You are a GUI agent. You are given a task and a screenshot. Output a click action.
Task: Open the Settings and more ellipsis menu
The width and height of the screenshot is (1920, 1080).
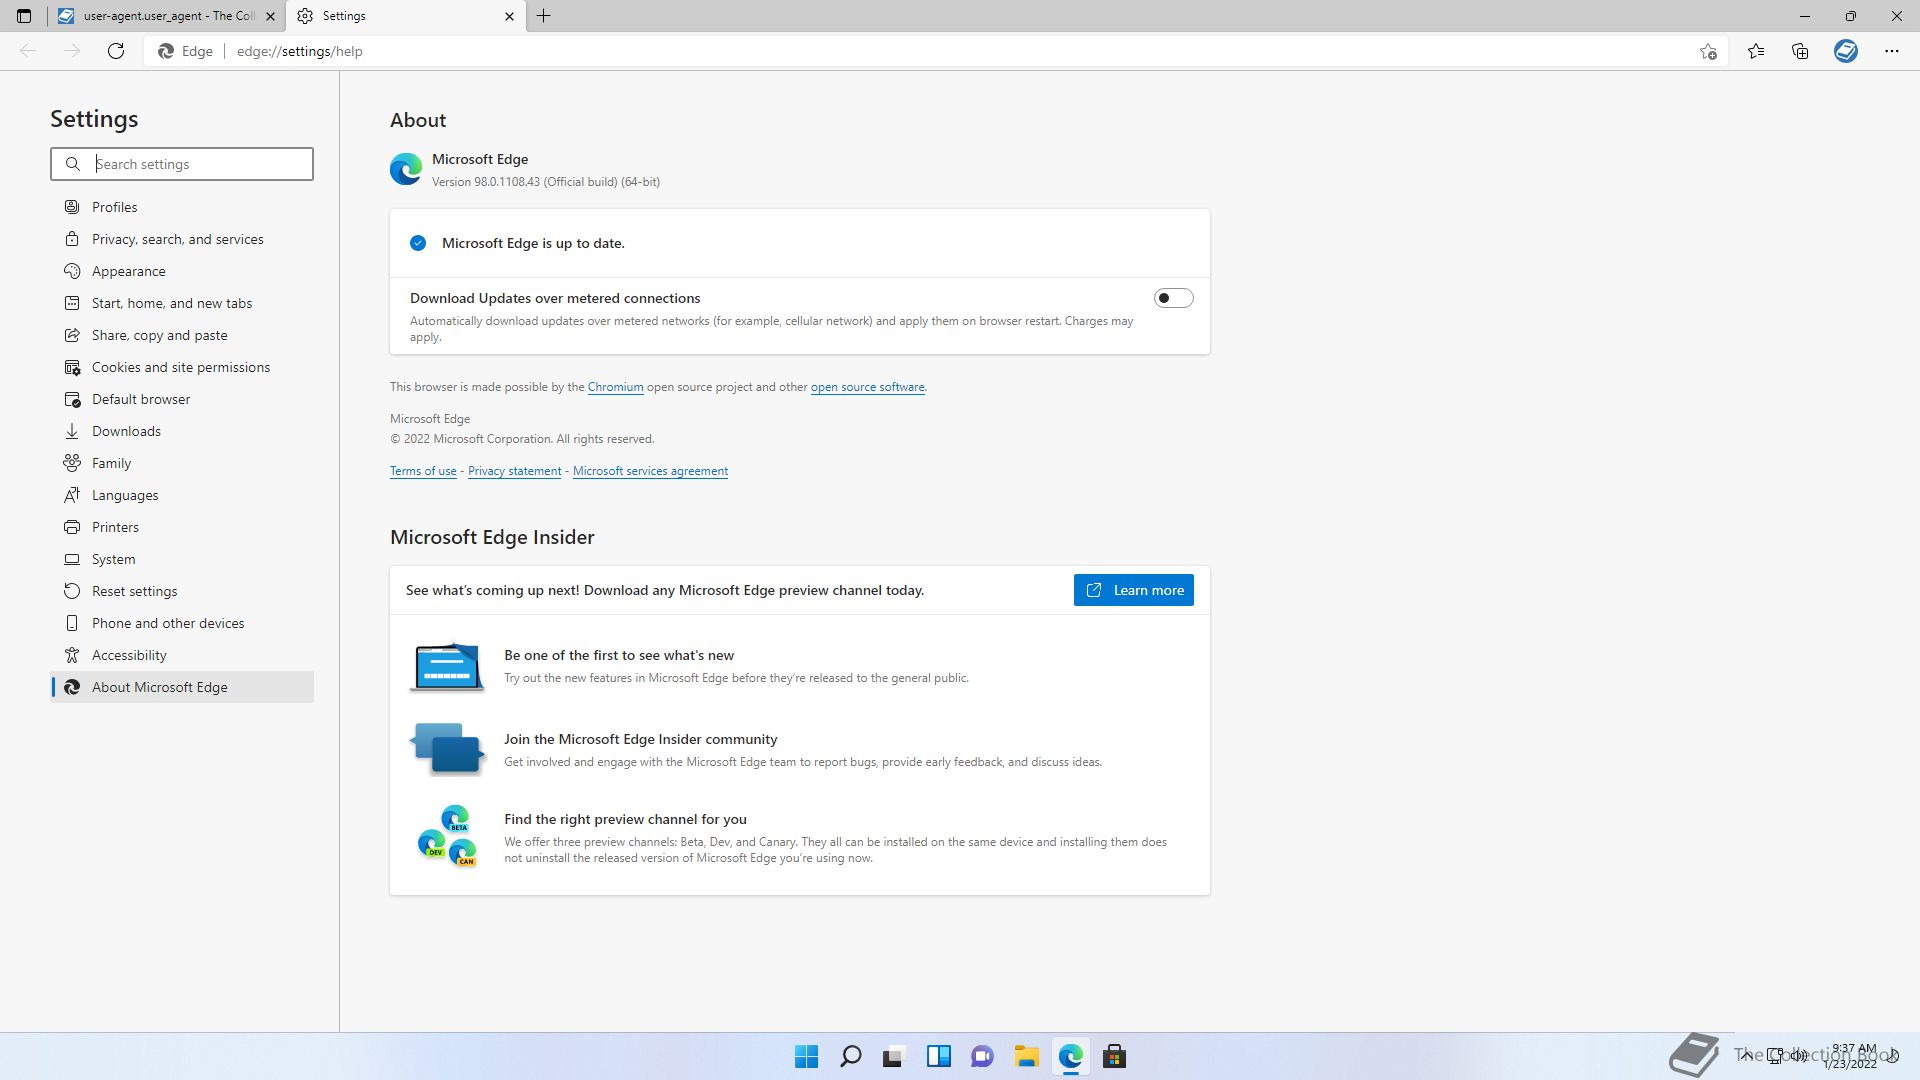point(1891,51)
